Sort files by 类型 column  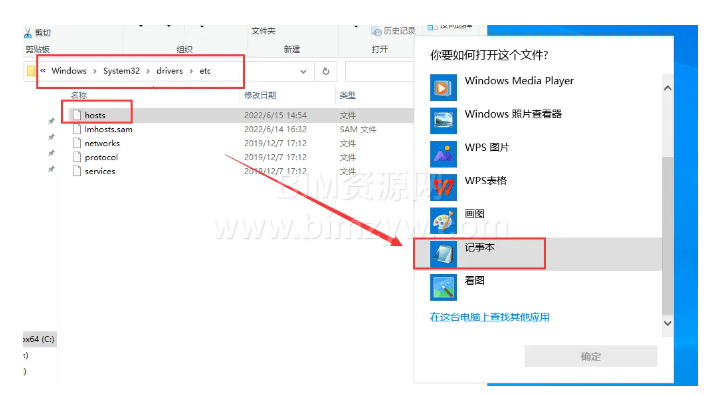(x=348, y=95)
